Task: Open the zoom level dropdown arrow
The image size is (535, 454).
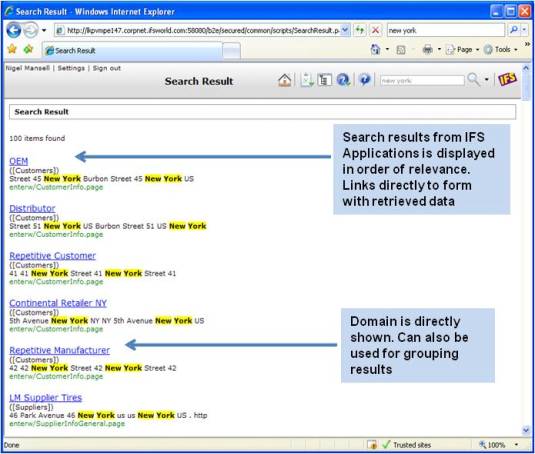Action: (x=516, y=445)
